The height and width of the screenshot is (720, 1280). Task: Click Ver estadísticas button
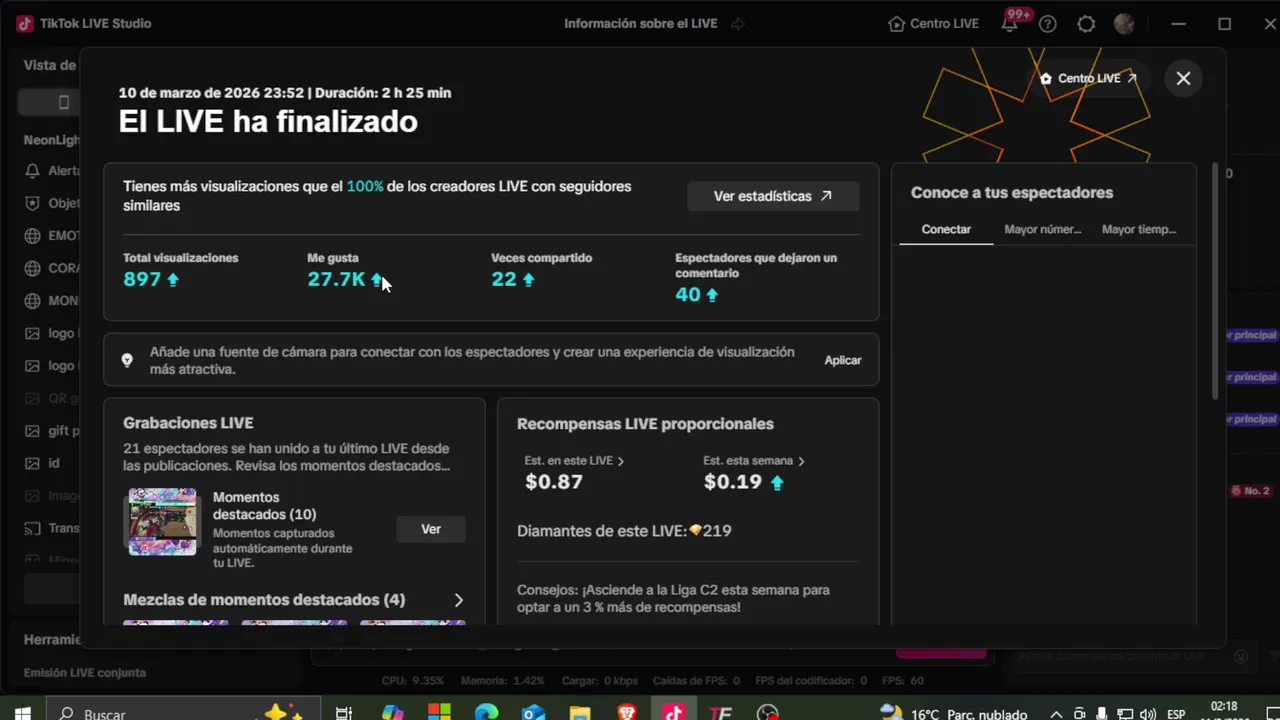(773, 196)
